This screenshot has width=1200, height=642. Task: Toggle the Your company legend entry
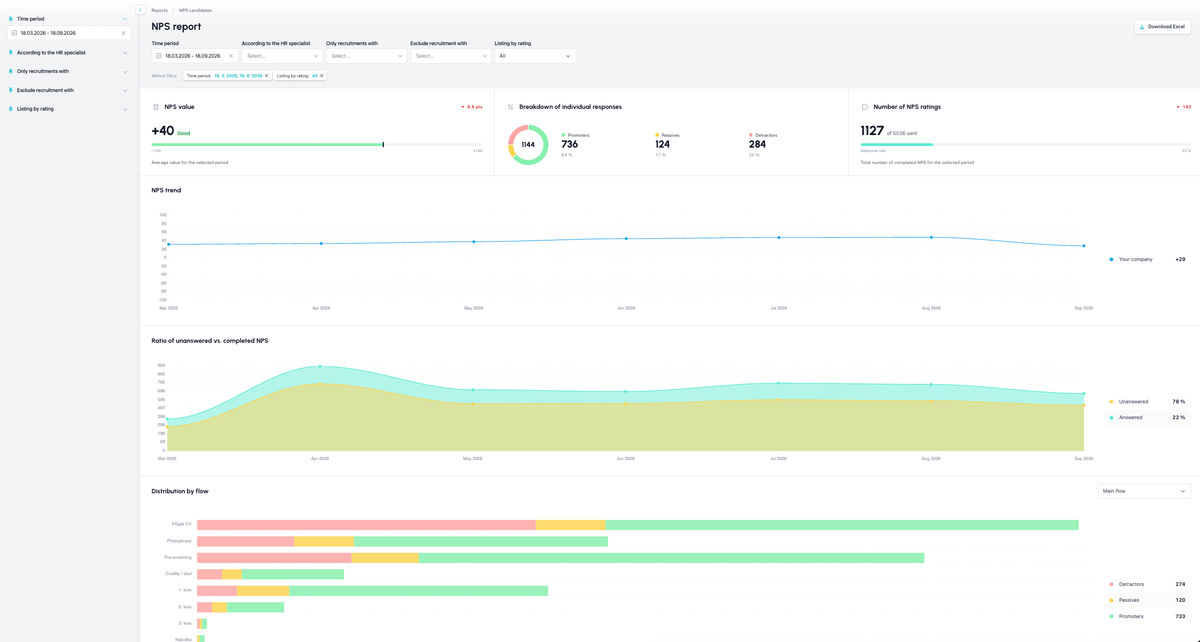[x=1147, y=259]
